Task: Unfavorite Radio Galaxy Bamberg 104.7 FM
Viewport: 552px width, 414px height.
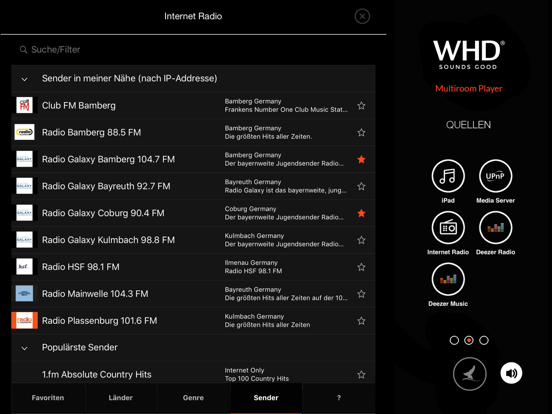Action: click(x=361, y=159)
